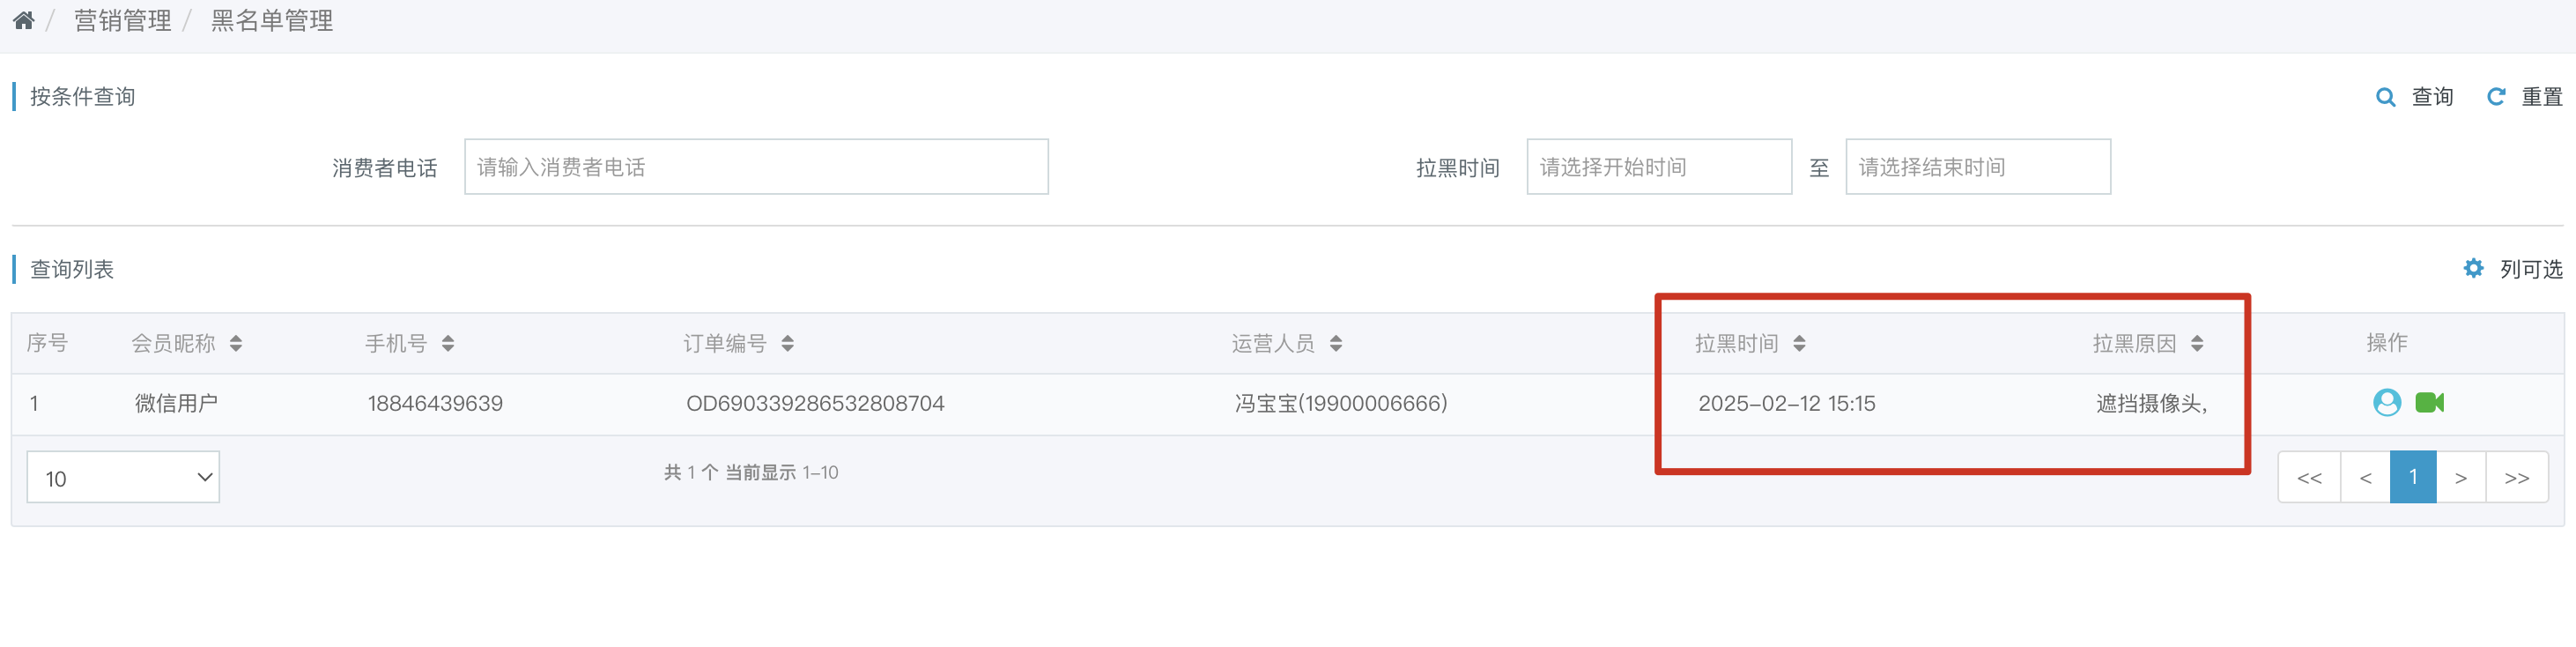This screenshot has height=647, width=2576.
Task: Open column options gear icon
Action: [x=2473, y=268]
